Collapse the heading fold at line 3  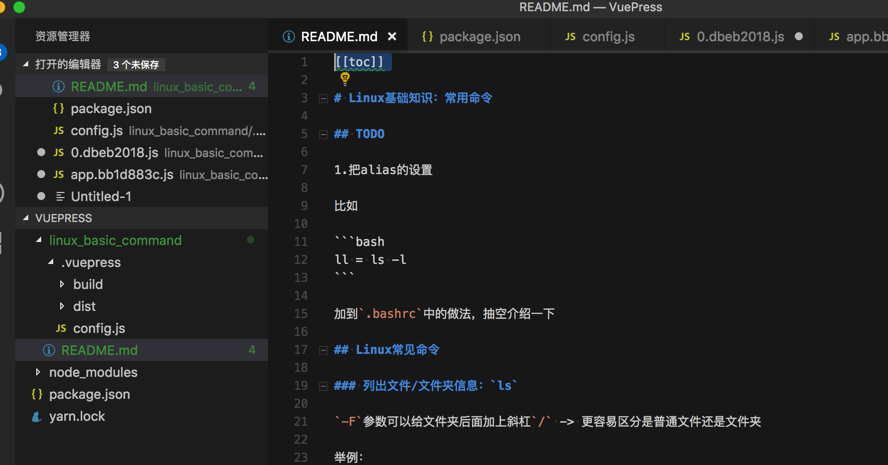coord(323,99)
